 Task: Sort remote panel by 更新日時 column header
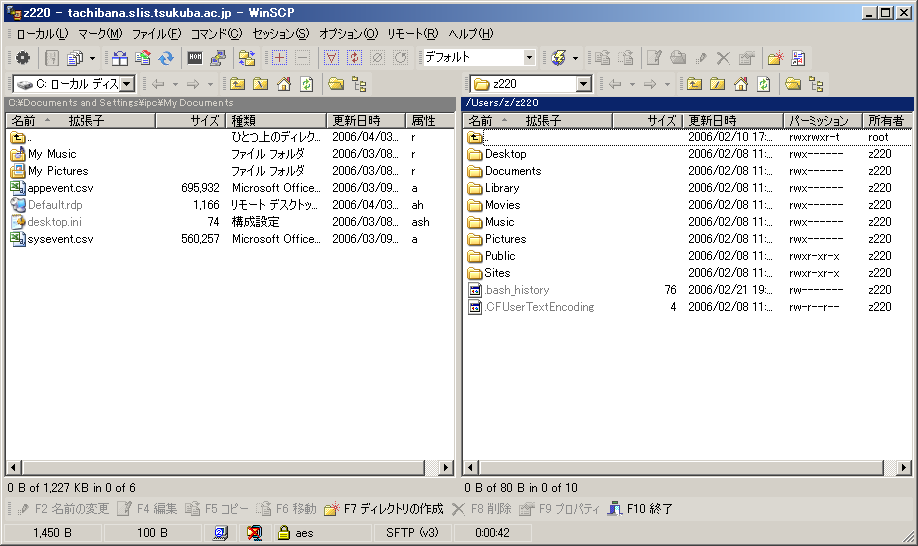pos(733,121)
